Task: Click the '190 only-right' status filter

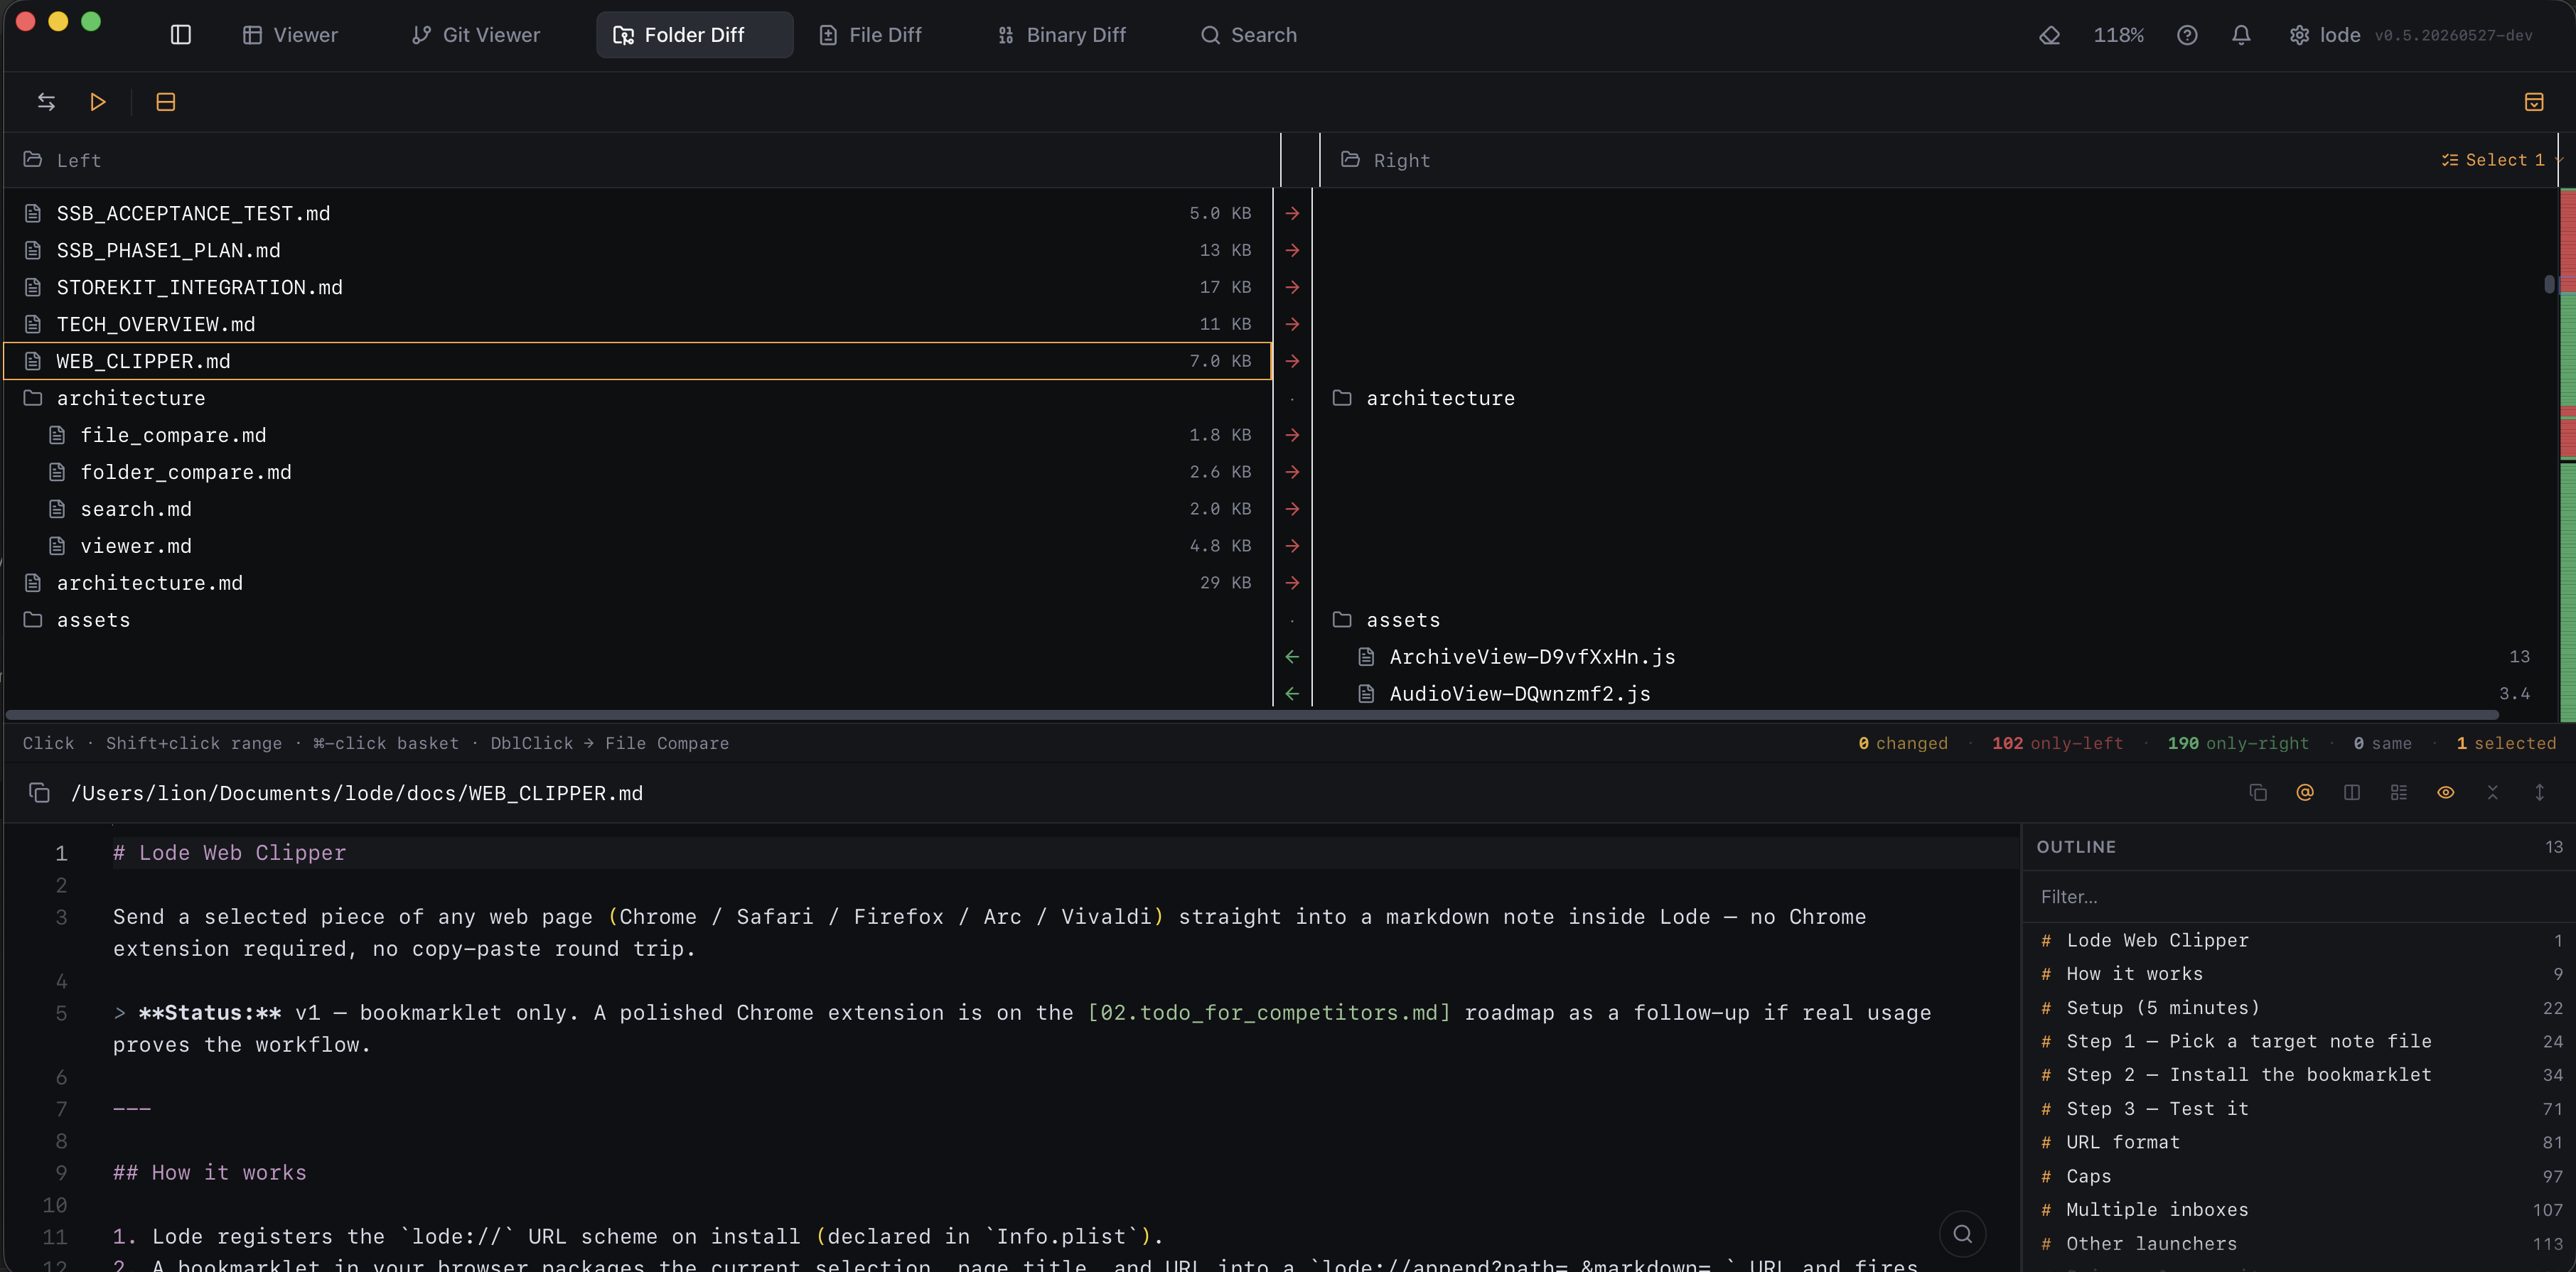Action: pos(2238,744)
